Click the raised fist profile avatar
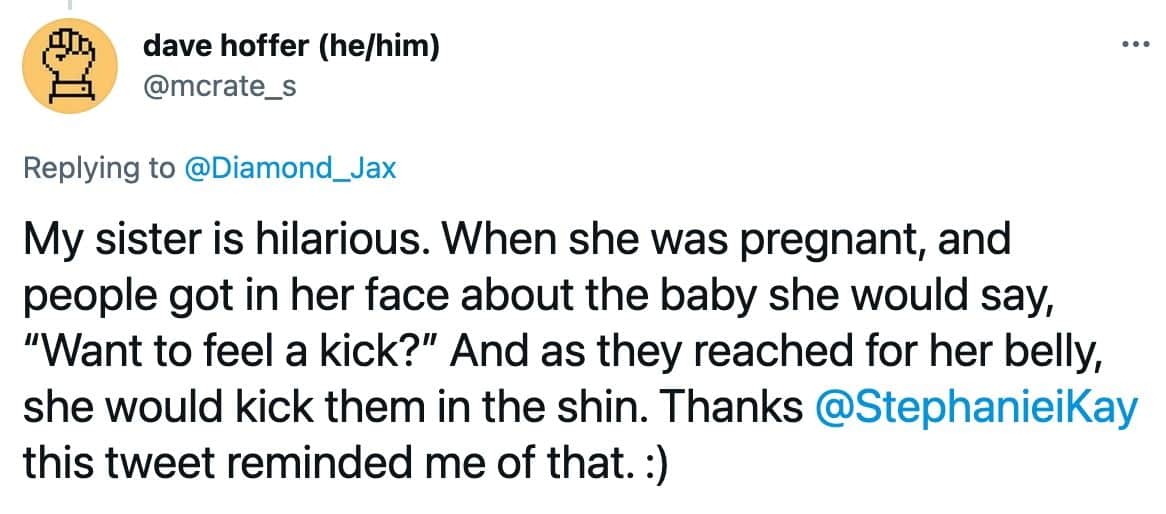The image size is (1166, 514). pos(68,65)
